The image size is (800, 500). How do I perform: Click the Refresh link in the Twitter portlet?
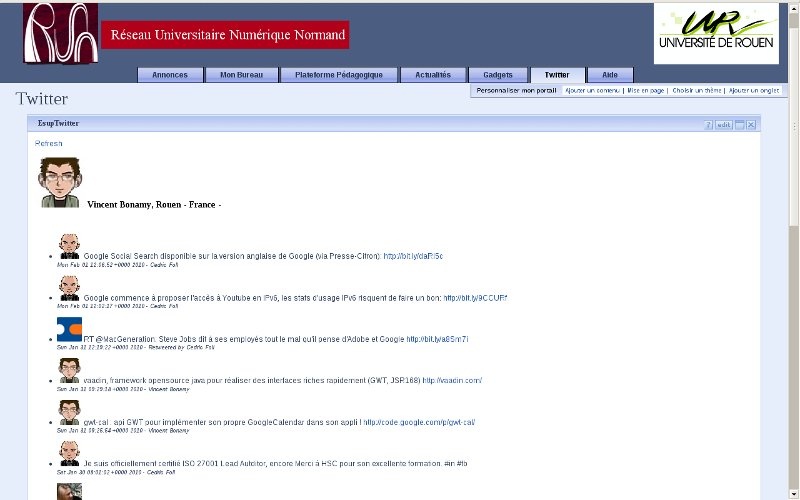coord(48,144)
